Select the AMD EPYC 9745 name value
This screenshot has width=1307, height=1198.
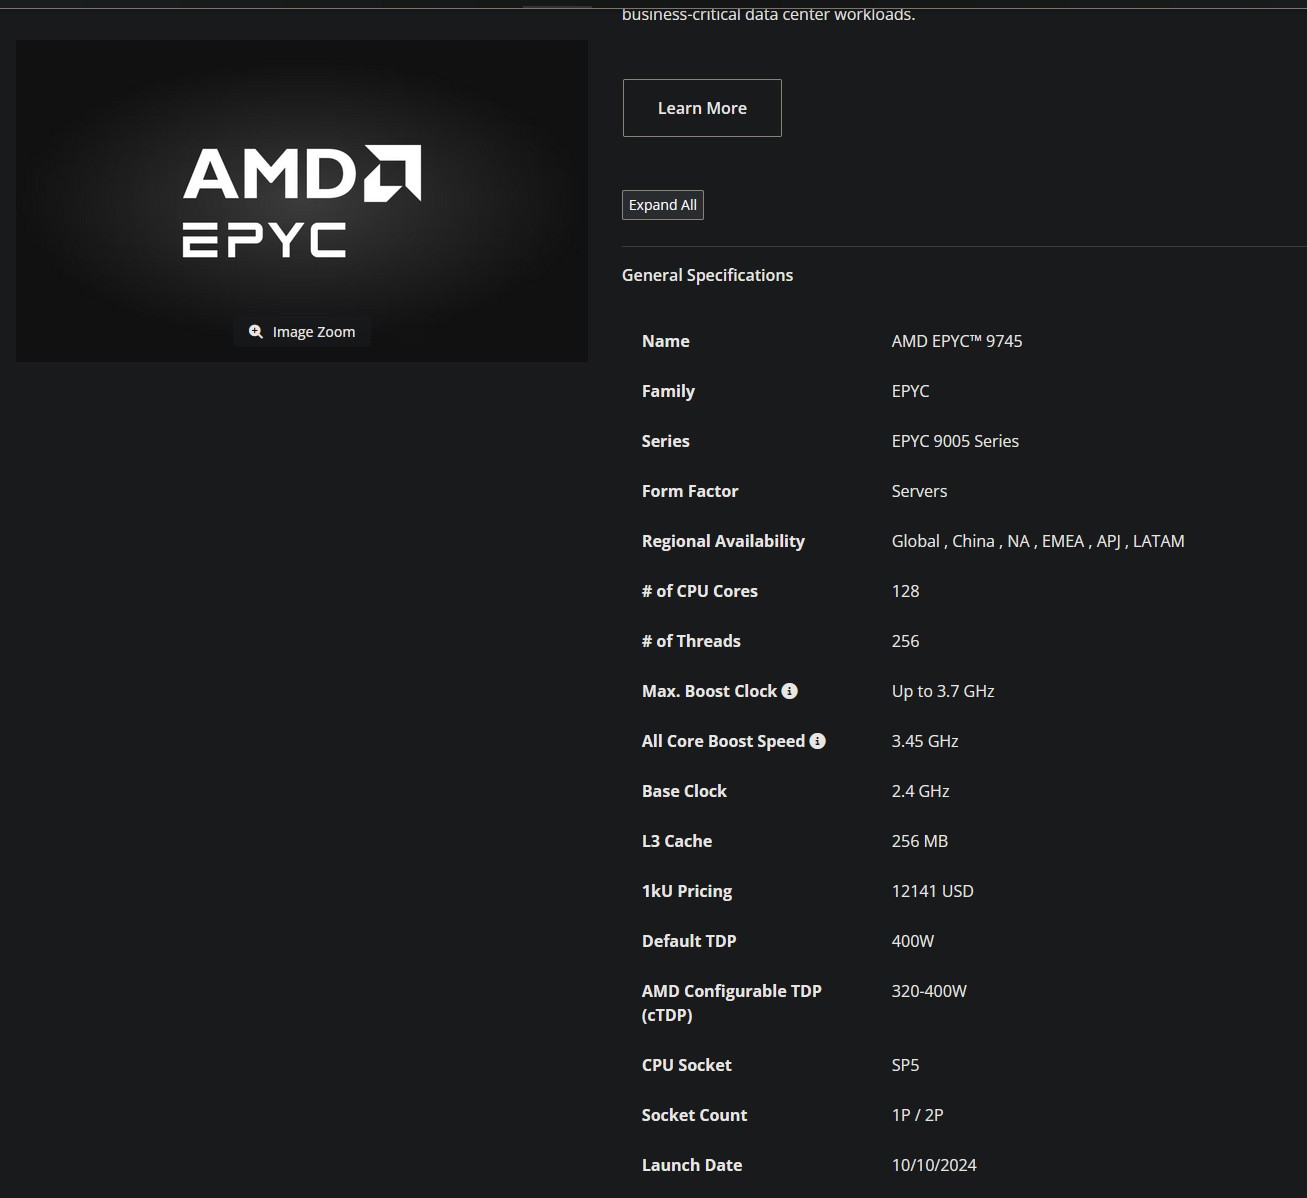point(957,341)
